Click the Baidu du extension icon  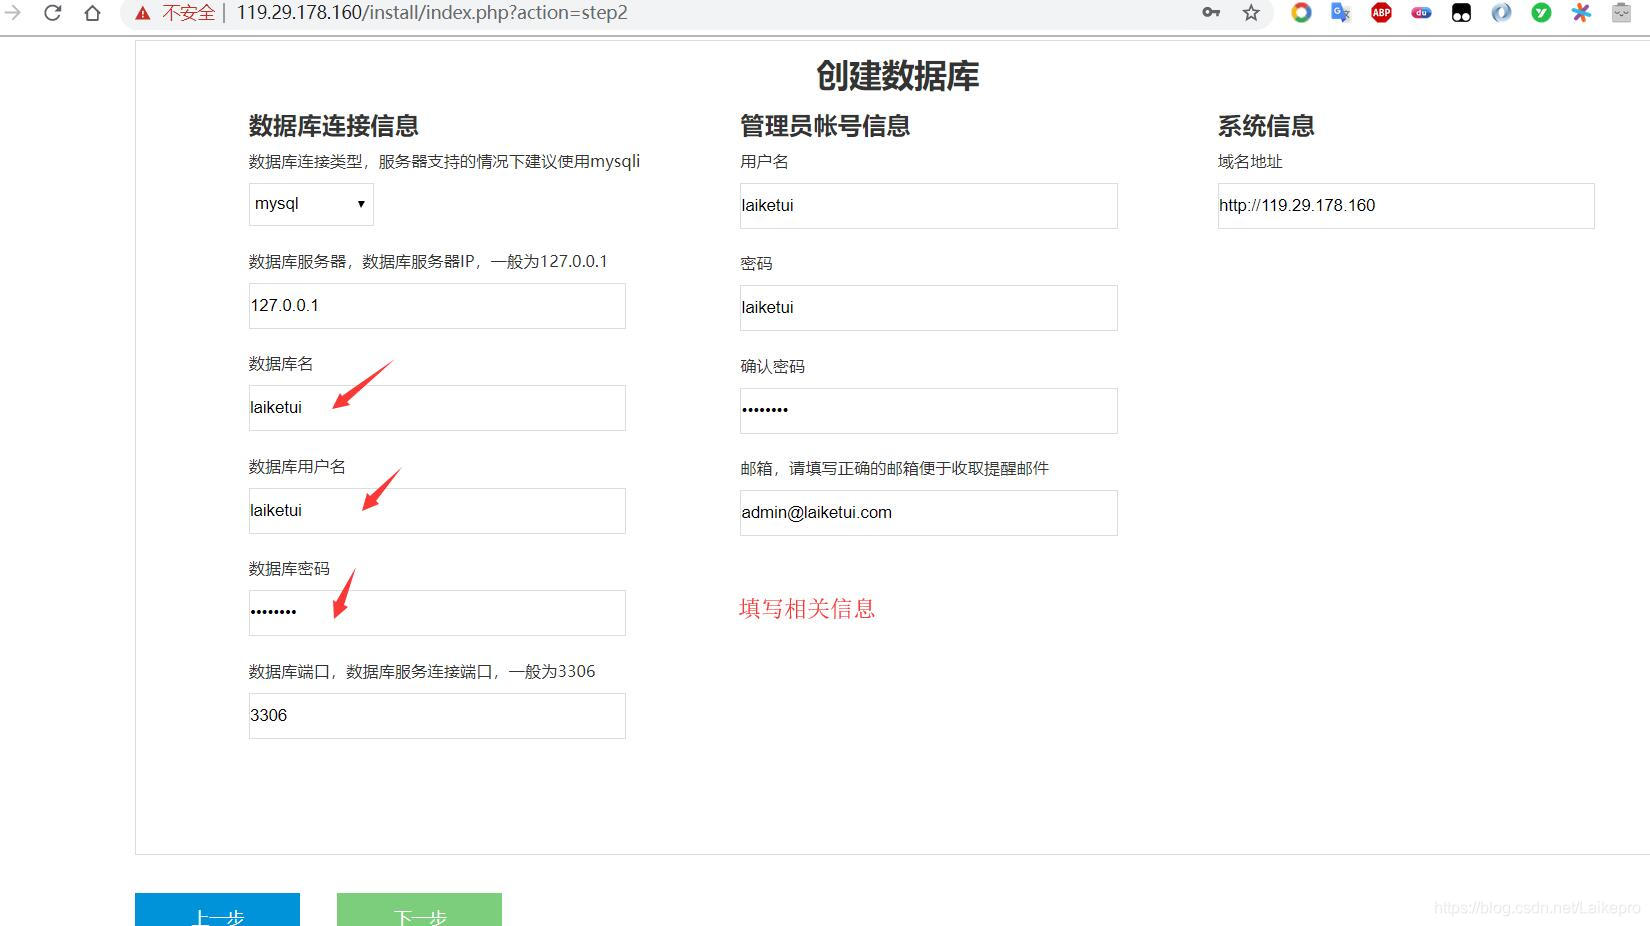tap(1420, 13)
